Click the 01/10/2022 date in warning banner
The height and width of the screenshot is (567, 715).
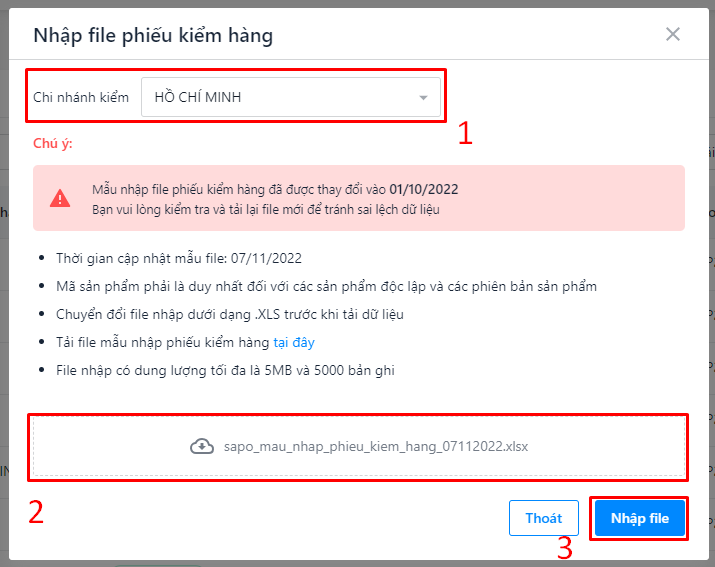pos(424,189)
